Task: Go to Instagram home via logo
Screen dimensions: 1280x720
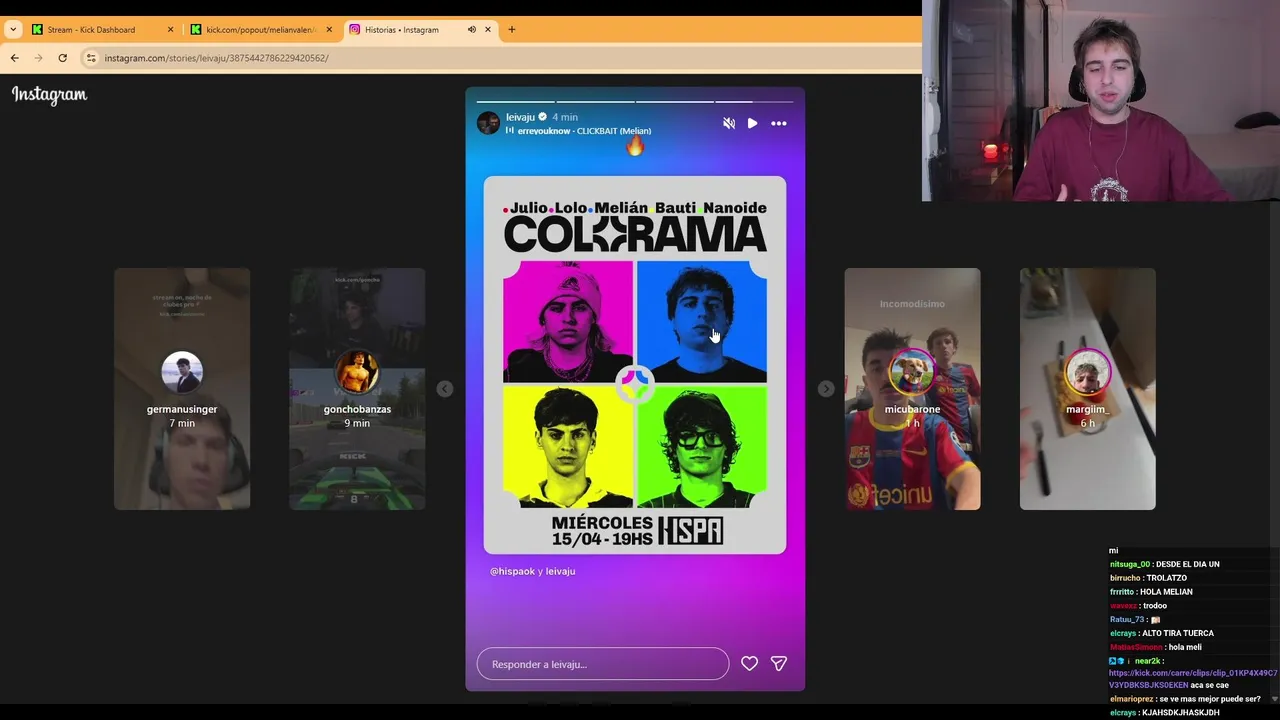Action: click(49, 95)
